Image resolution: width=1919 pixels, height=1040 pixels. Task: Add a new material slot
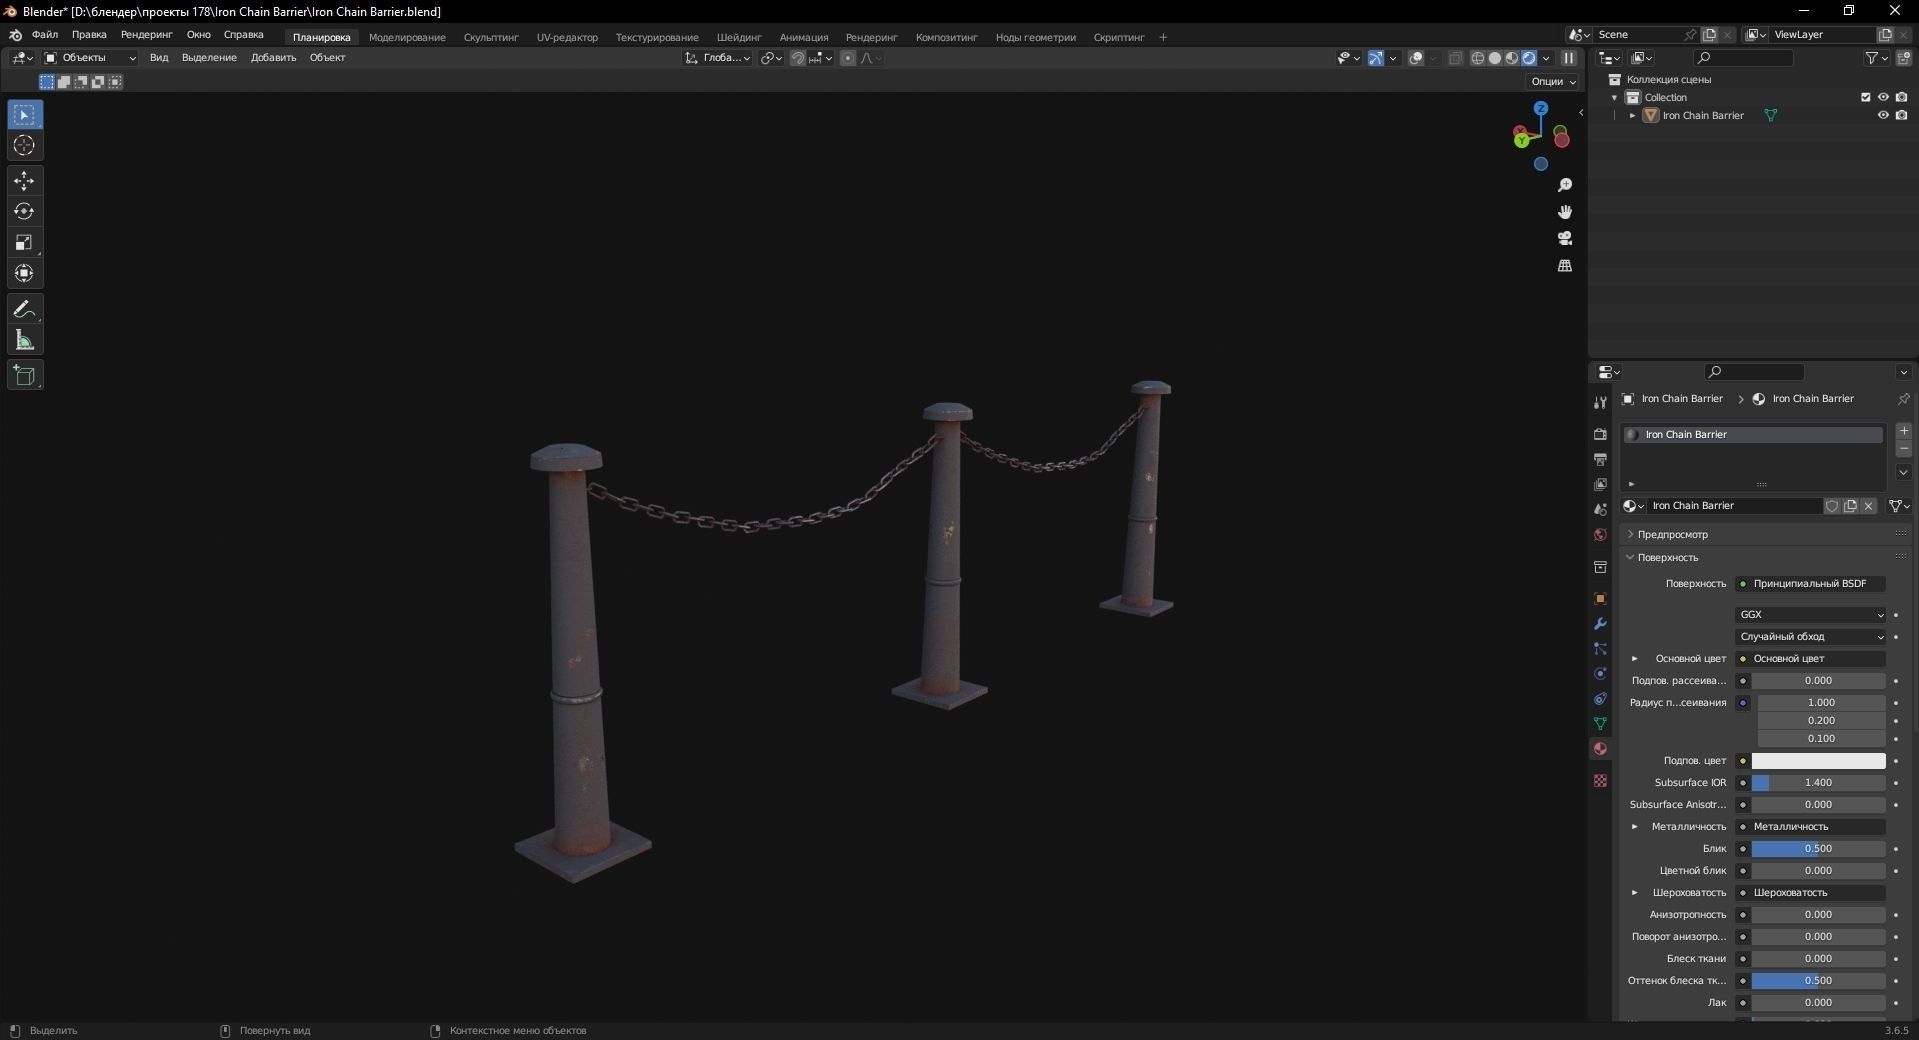(x=1903, y=431)
